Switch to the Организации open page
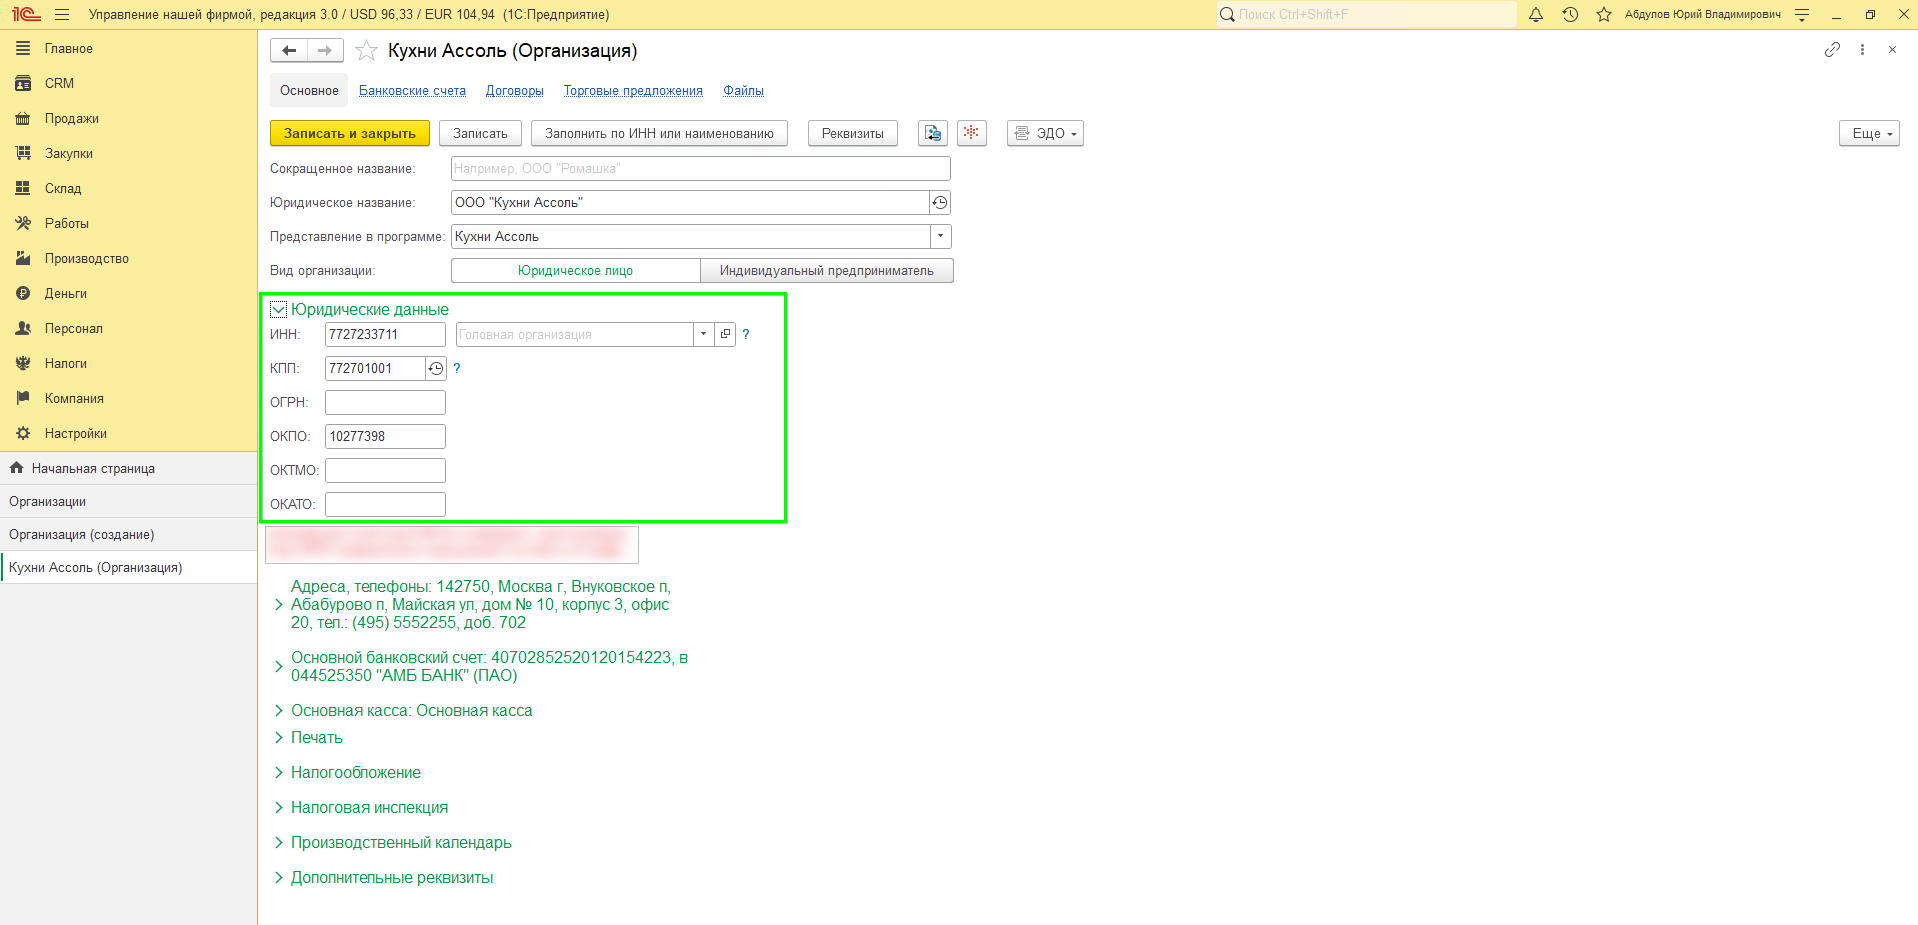Screen dimensions: 1918x925 pos(128,502)
